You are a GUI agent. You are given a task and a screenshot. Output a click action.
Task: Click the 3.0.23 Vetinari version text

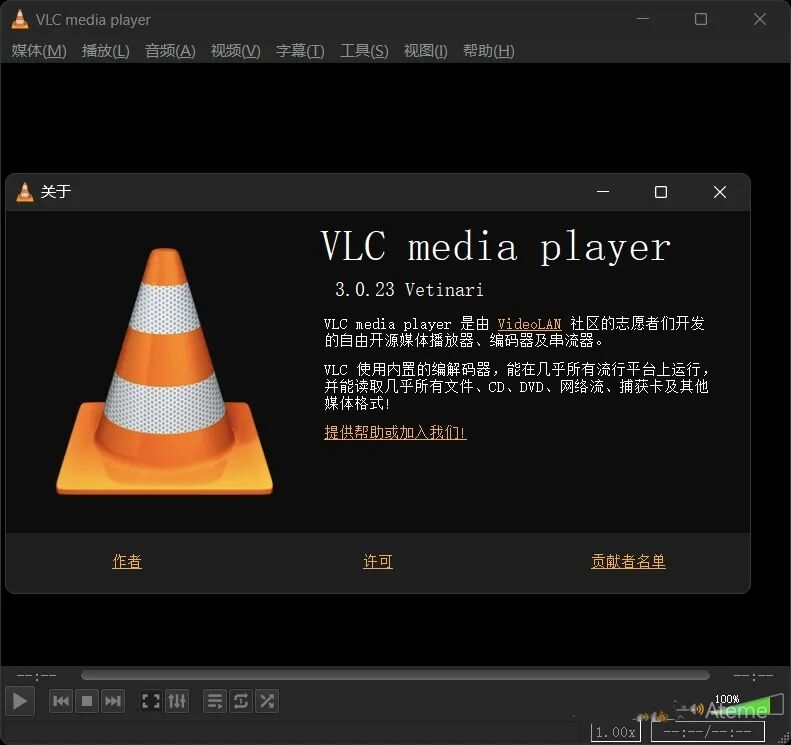(409, 290)
